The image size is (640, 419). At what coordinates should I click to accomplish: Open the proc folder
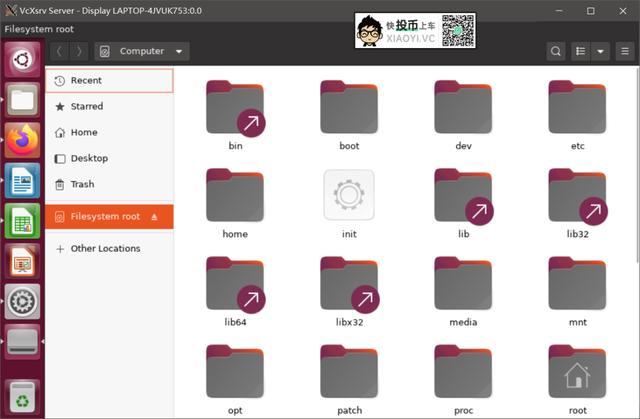point(463,372)
